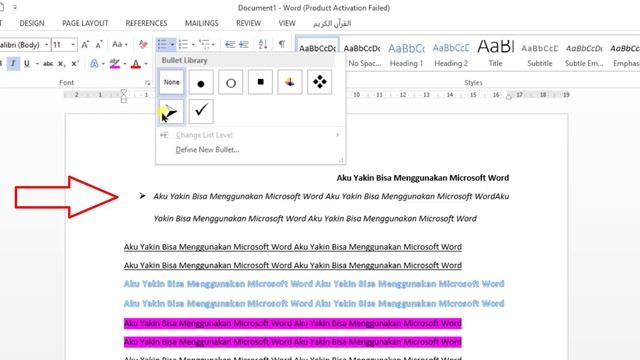Image resolution: width=640 pixels, height=360 pixels.
Task: Open the DESIGN ribbon tab
Action: 32,23
